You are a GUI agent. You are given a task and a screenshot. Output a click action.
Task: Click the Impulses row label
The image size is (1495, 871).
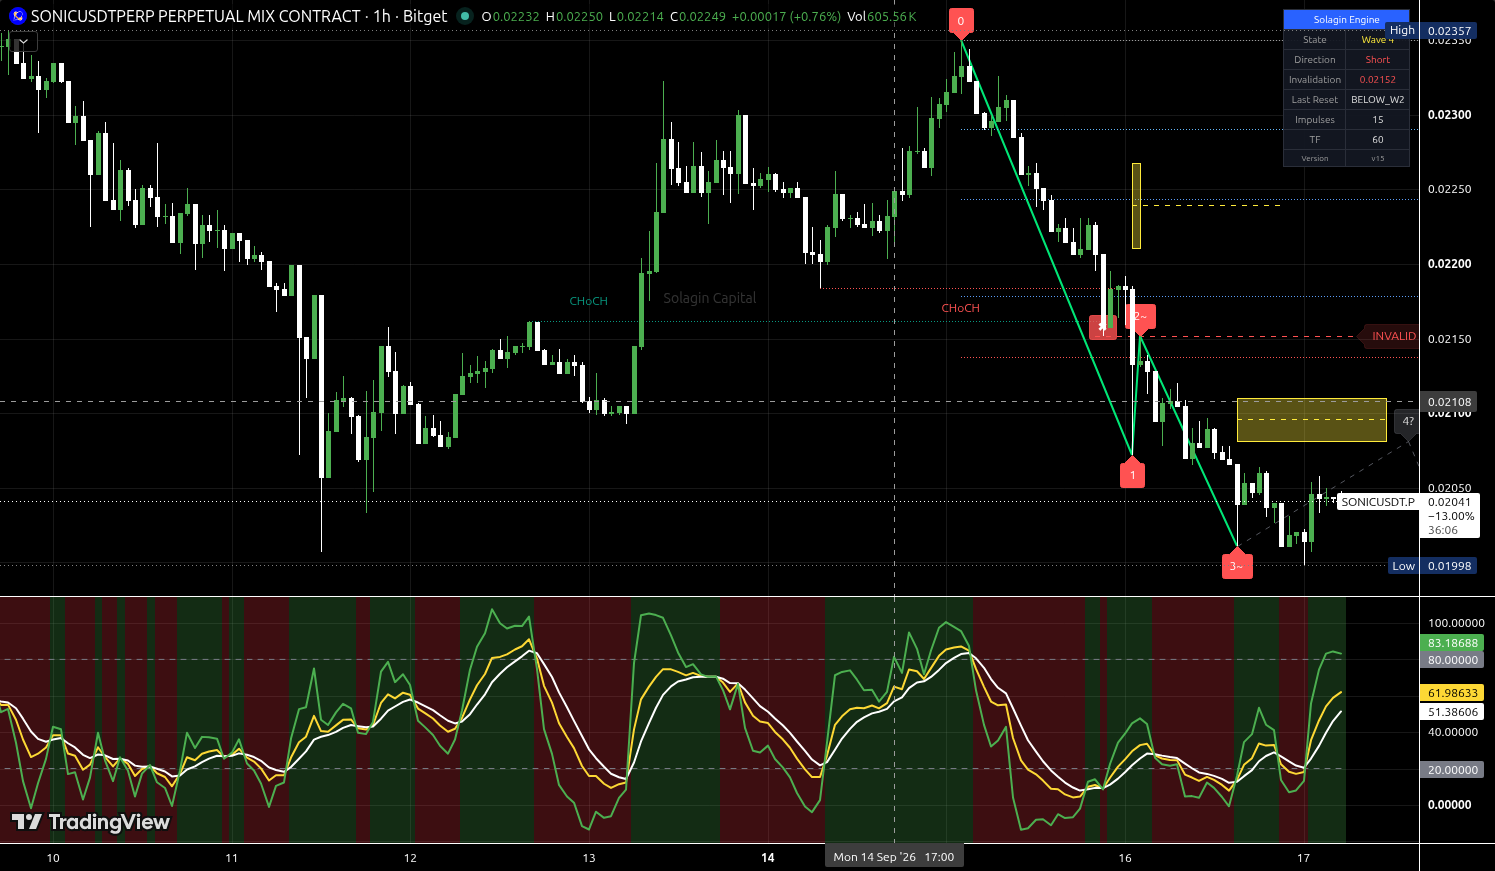[x=1314, y=120]
